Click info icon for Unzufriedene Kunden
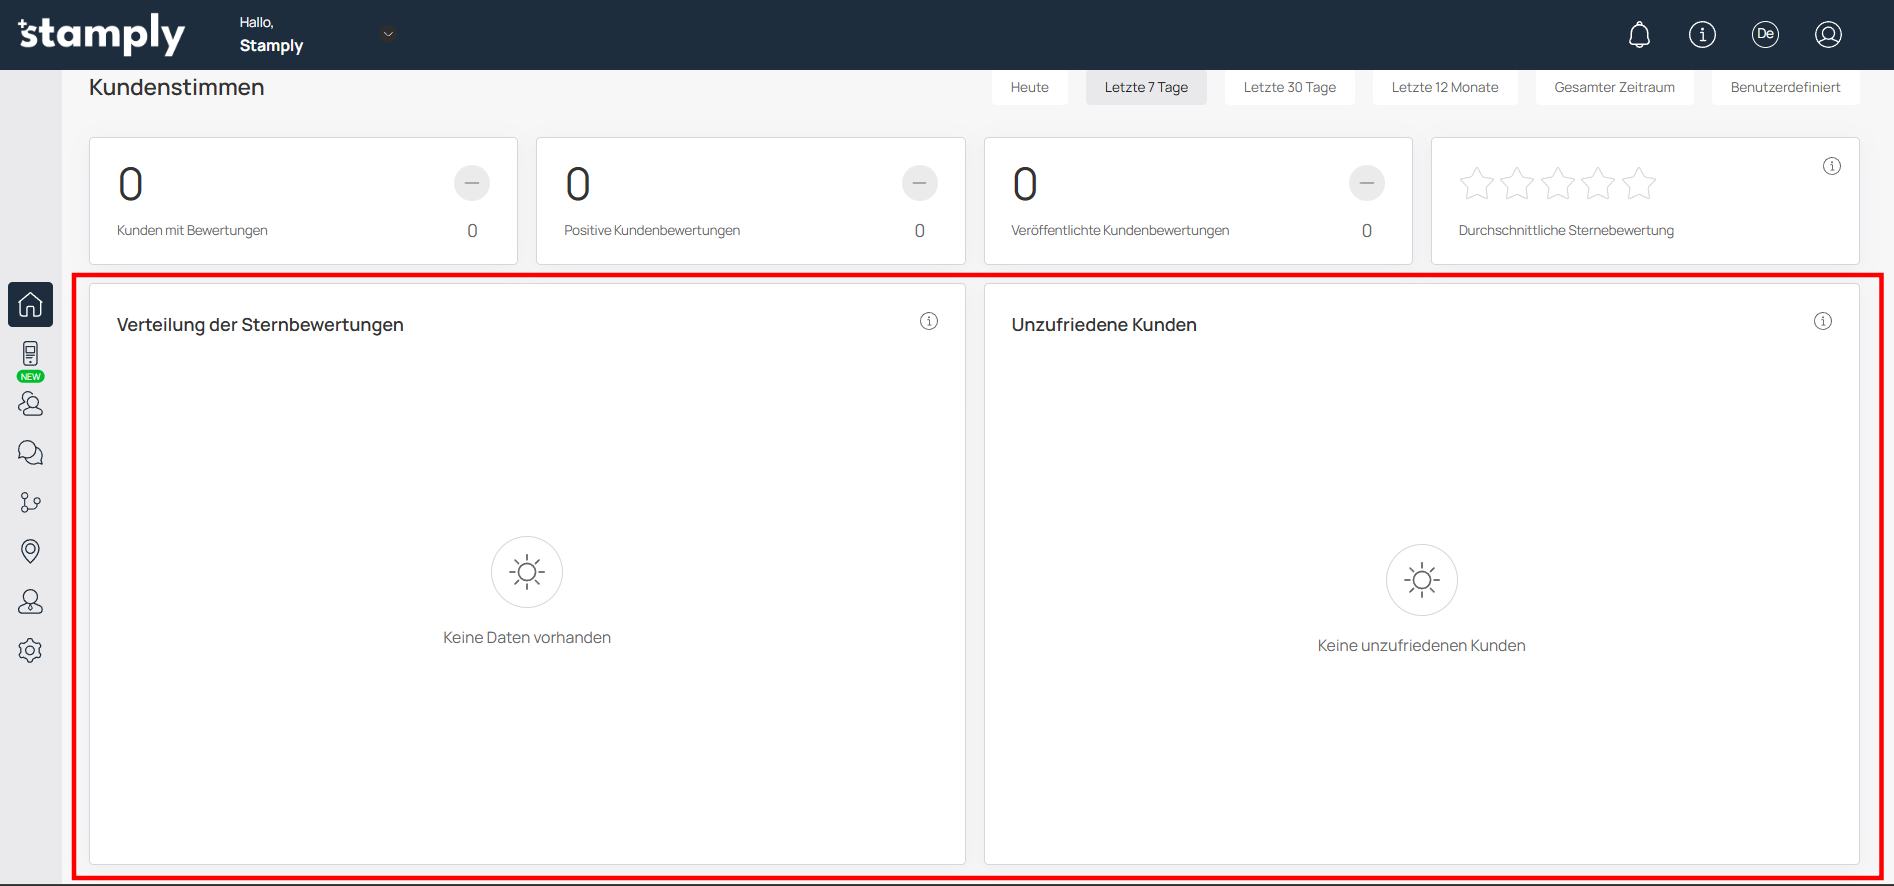This screenshot has width=1894, height=886. (x=1823, y=321)
